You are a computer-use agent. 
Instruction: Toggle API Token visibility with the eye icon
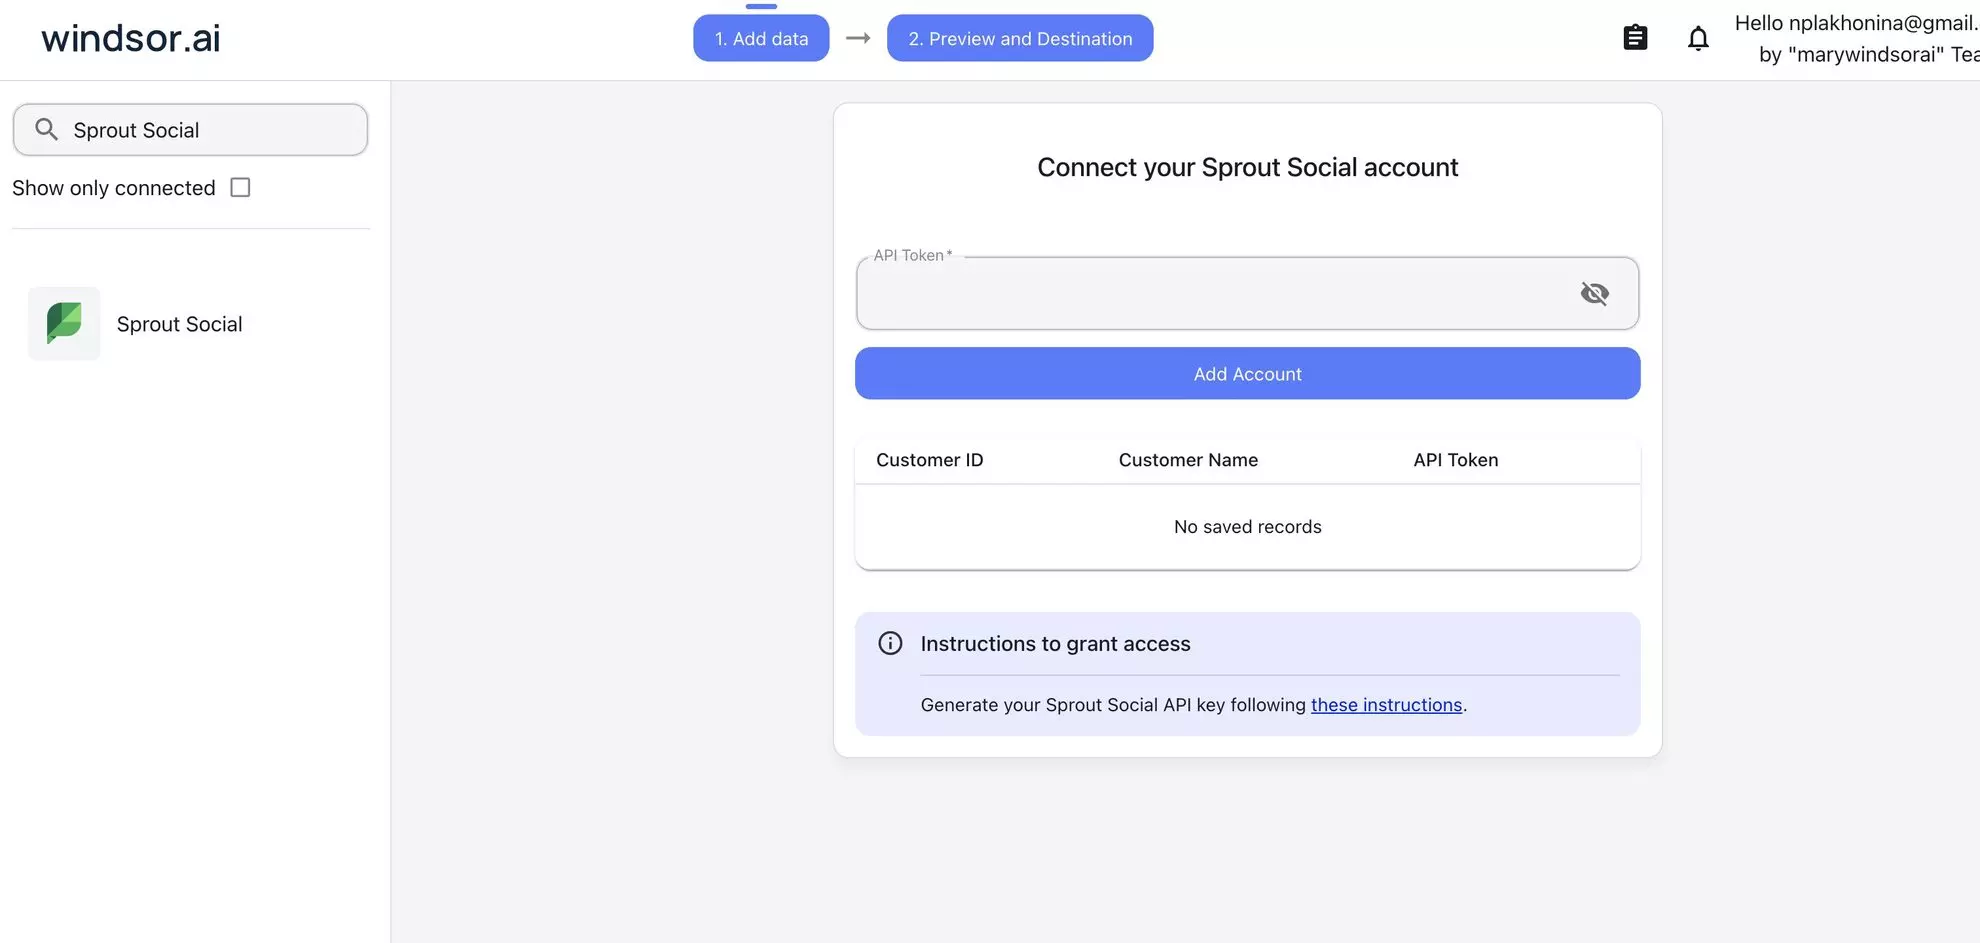[x=1595, y=293]
